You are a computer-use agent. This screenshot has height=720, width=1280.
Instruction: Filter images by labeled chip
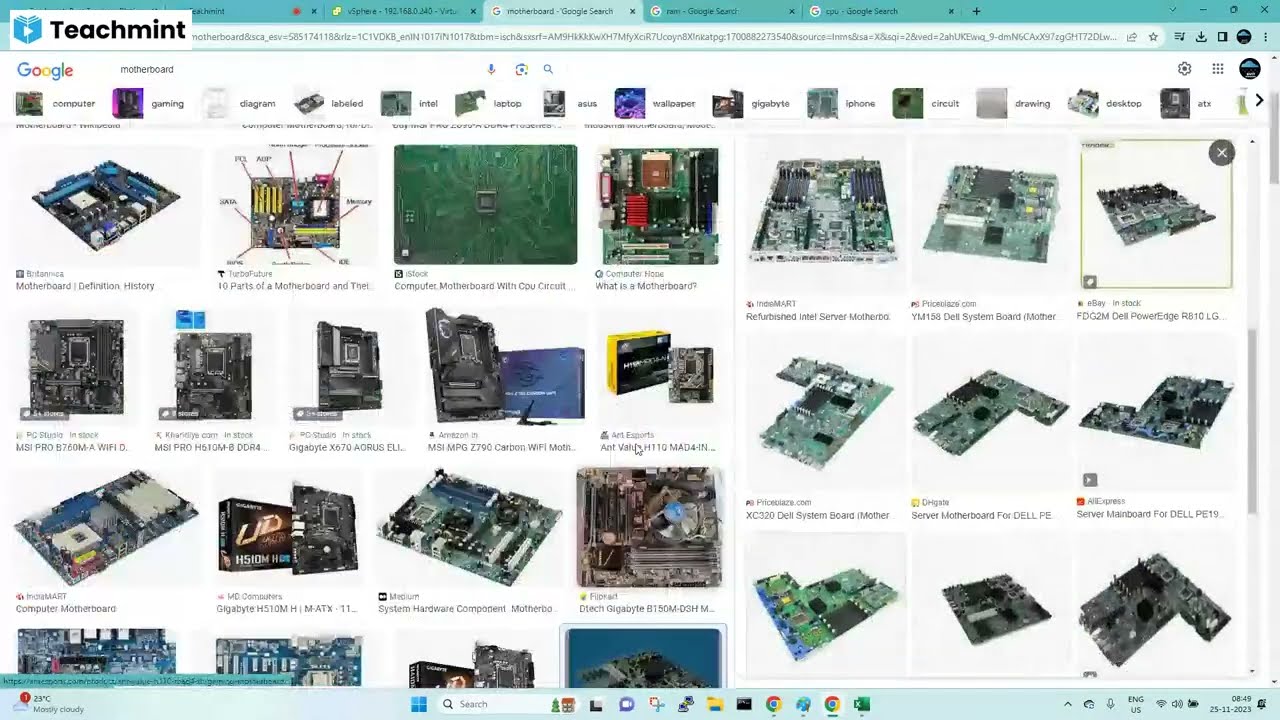click(x=329, y=103)
